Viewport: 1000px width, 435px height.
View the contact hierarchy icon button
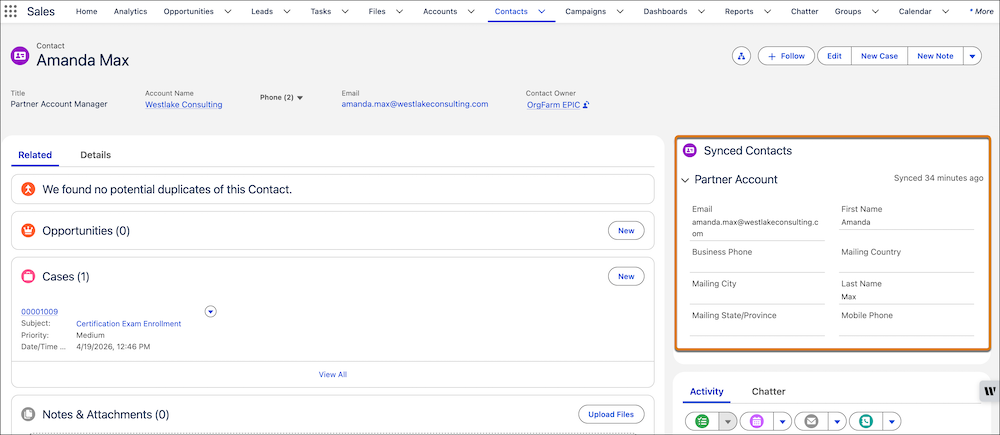point(741,56)
